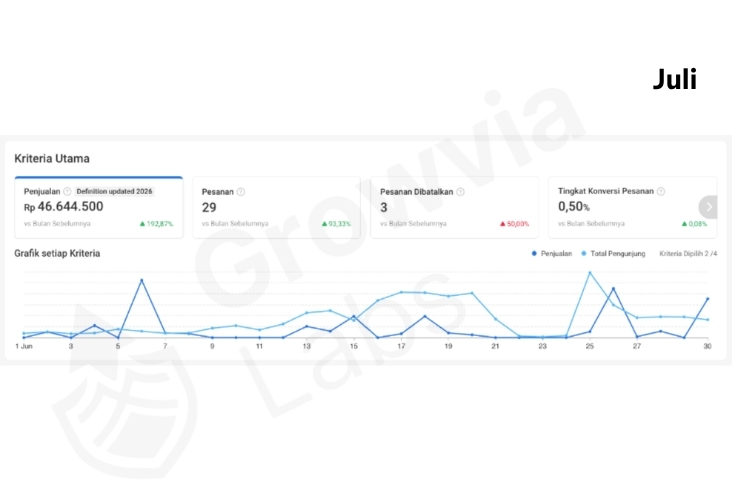Open help icon beside Pesanan Dibatalkan
Viewport: 732px width, 500px height.
(460, 192)
